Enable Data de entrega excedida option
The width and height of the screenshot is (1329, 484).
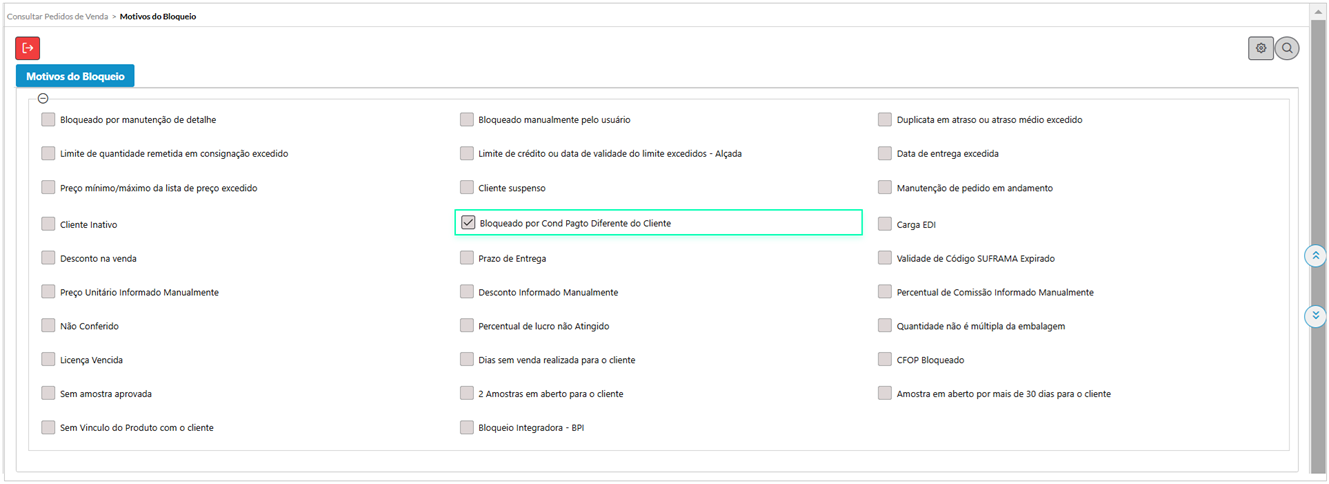click(885, 154)
